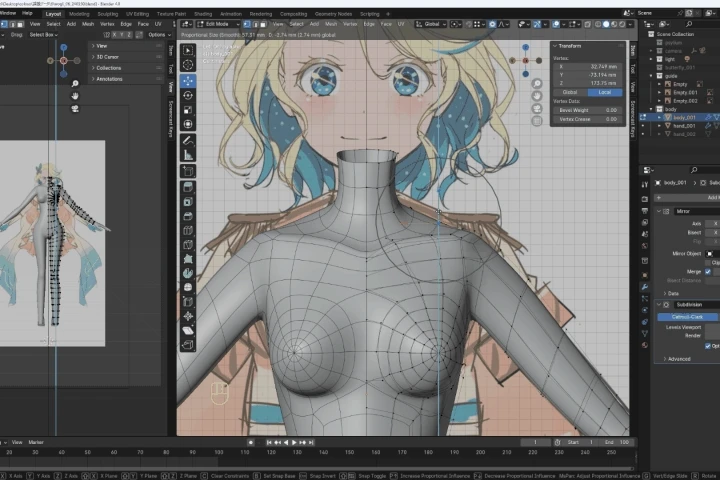Open the Select Box drag dropdown

(x=44, y=35)
